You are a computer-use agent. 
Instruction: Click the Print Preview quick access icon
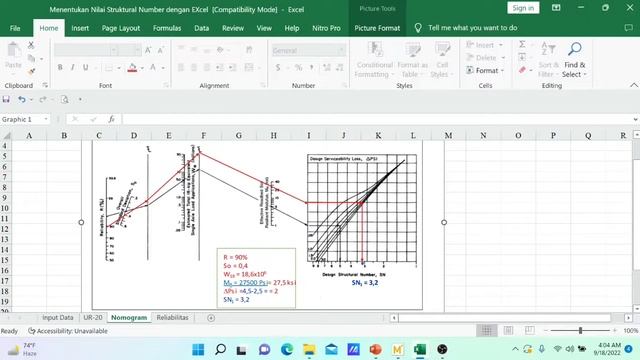pyautogui.click(x=64, y=99)
